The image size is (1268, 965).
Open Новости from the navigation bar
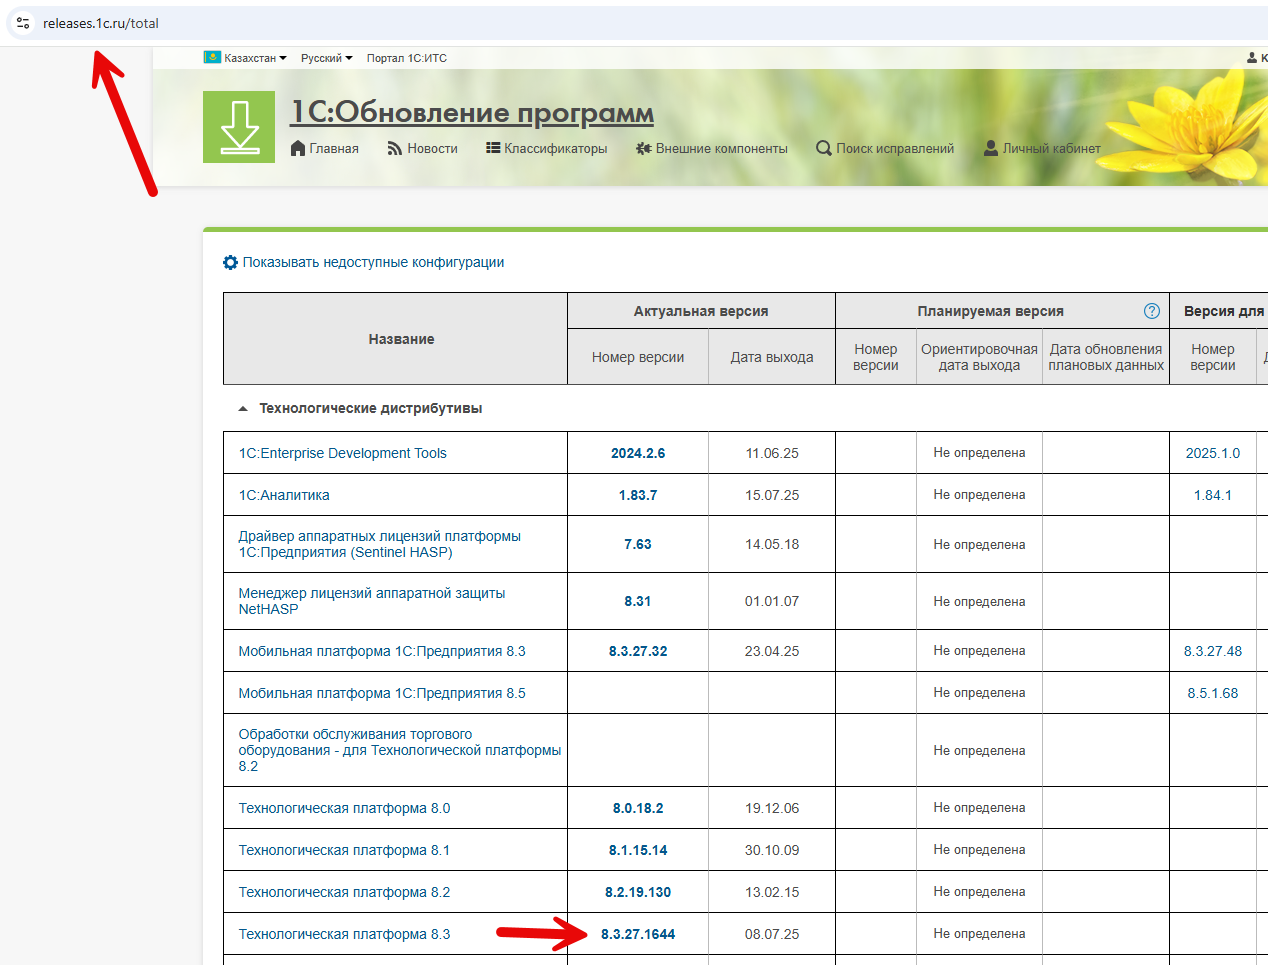pyautogui.click(x=422, y=148)
